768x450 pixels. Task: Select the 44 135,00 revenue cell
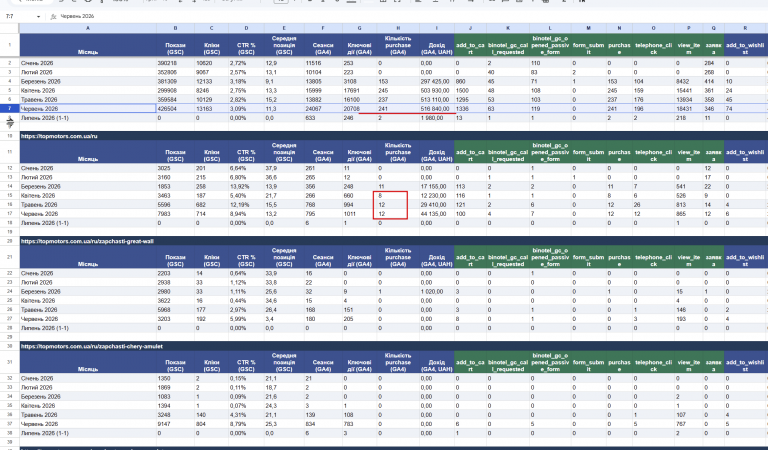pos(437,214)
